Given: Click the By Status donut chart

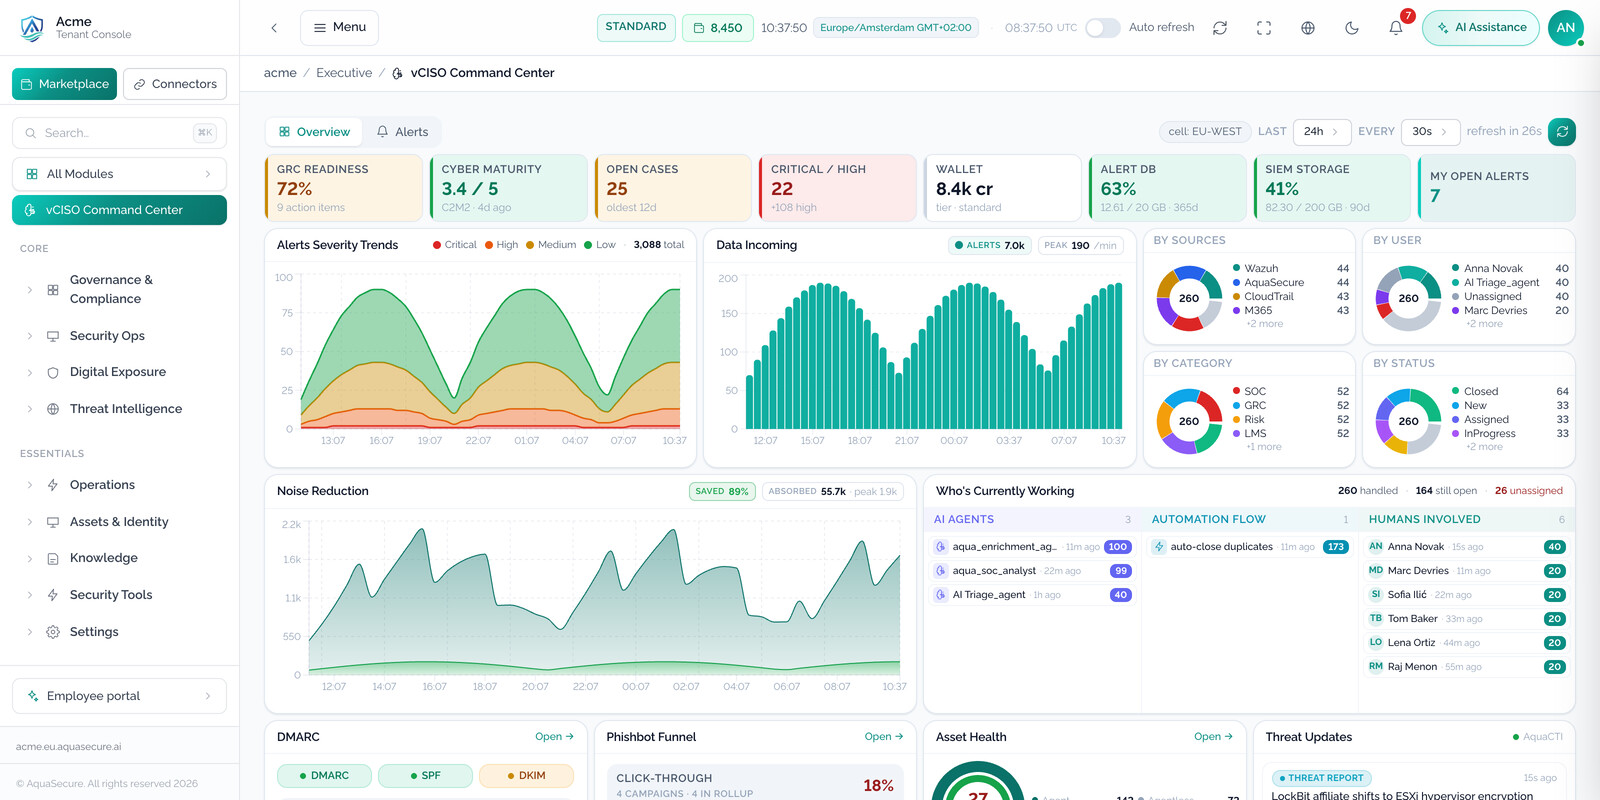Looking at the screenshot, I should [1408, 421].
